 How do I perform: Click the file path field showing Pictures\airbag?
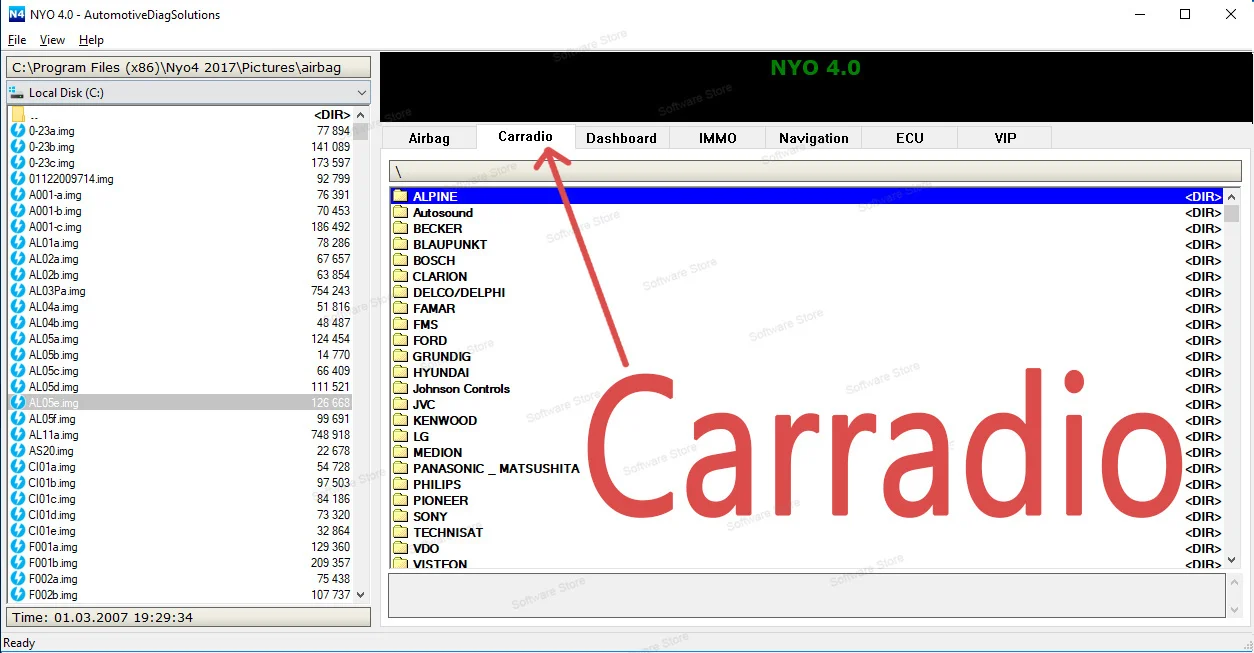point(188,68)
